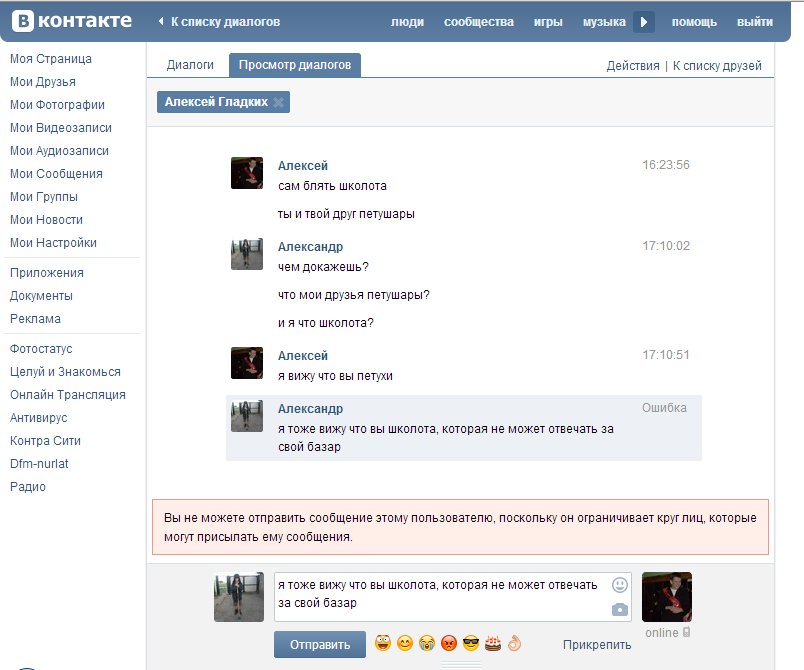Open Мои Новости in the sidebar
Screen dimensions: 804x670
[46, 220]
